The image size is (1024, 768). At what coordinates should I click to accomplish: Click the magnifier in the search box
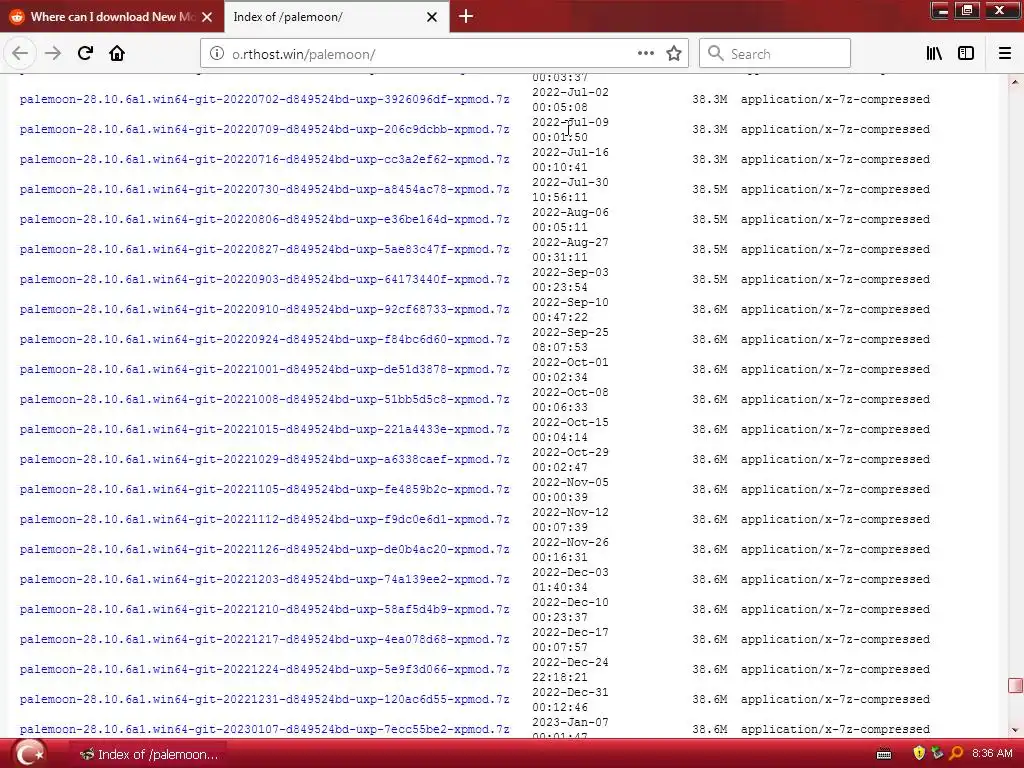pos(715,54)
